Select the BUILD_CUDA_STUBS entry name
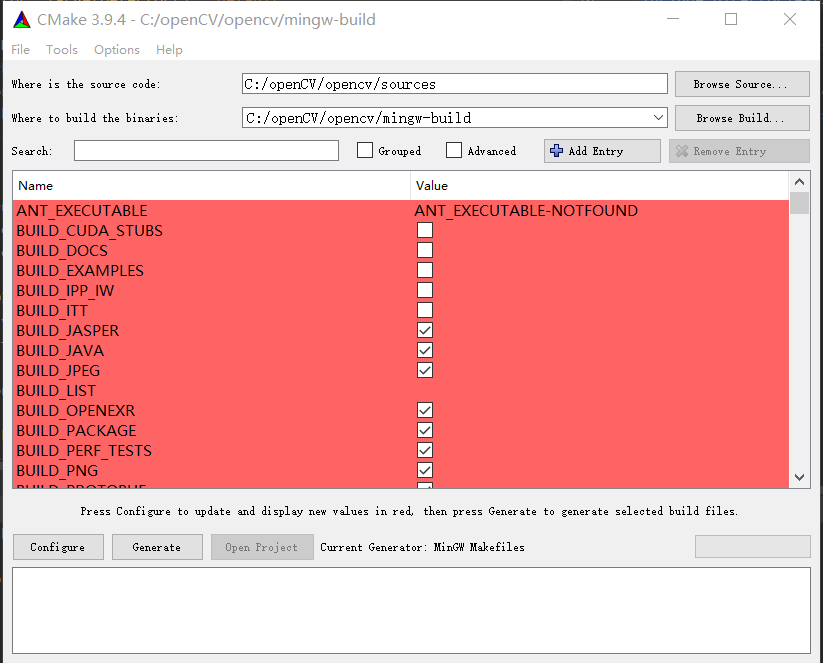The width and height of the screenshot is (823, 663). 90,230
